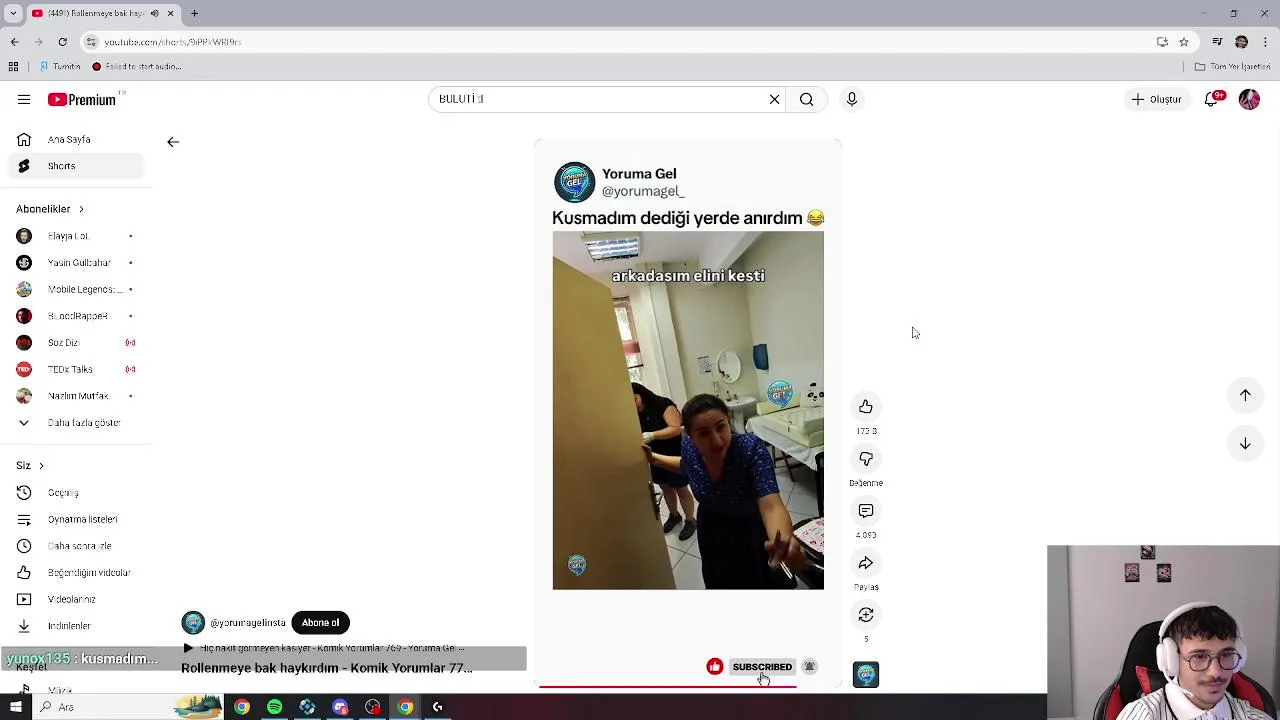Open the Windows Start menu
Image resolution: width=1280 pixels, height=720 pixels.
tap(16, 707)
